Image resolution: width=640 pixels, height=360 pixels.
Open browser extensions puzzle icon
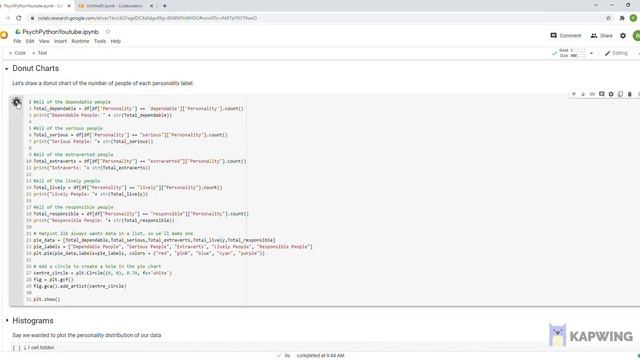(x=622, y=18)
